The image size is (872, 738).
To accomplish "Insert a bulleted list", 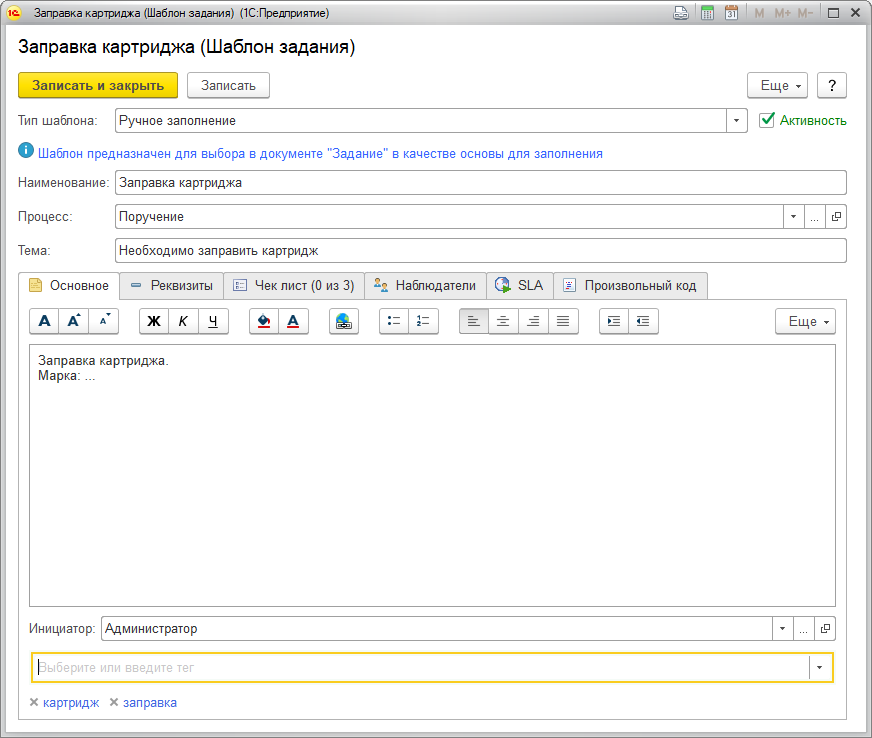I will (394, 321).
